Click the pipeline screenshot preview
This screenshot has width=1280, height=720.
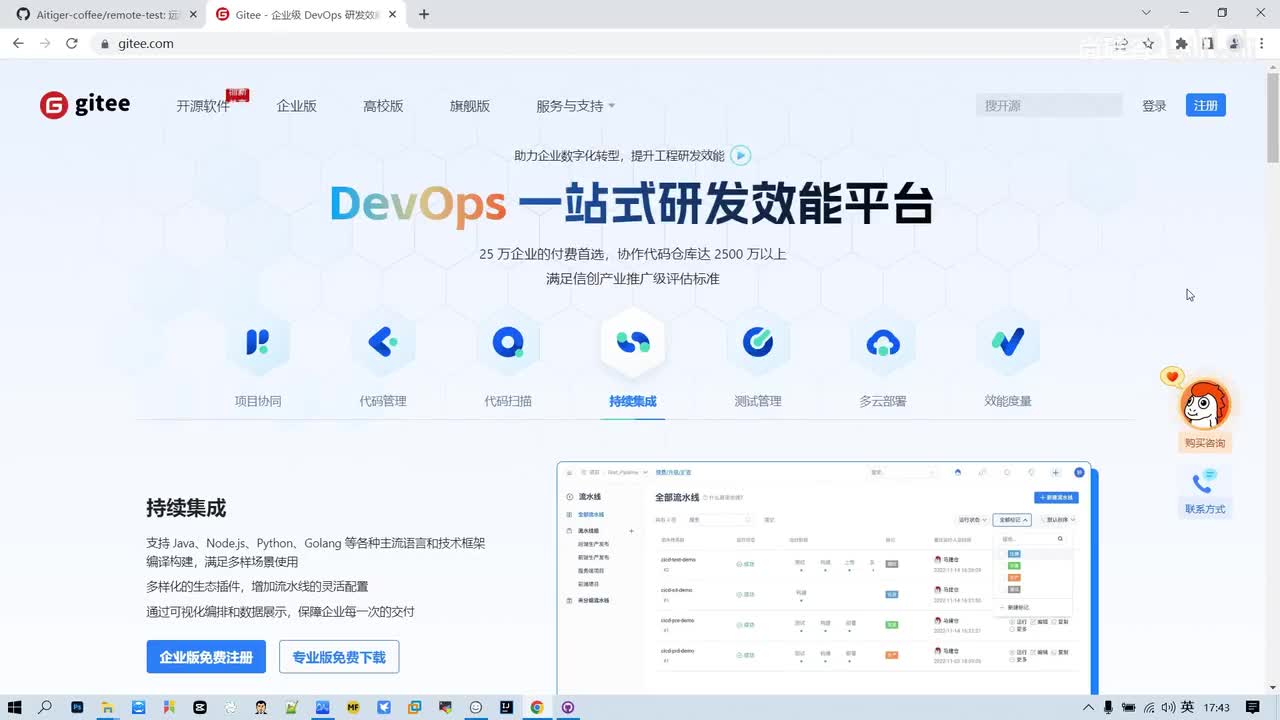(x=827, y=577)
